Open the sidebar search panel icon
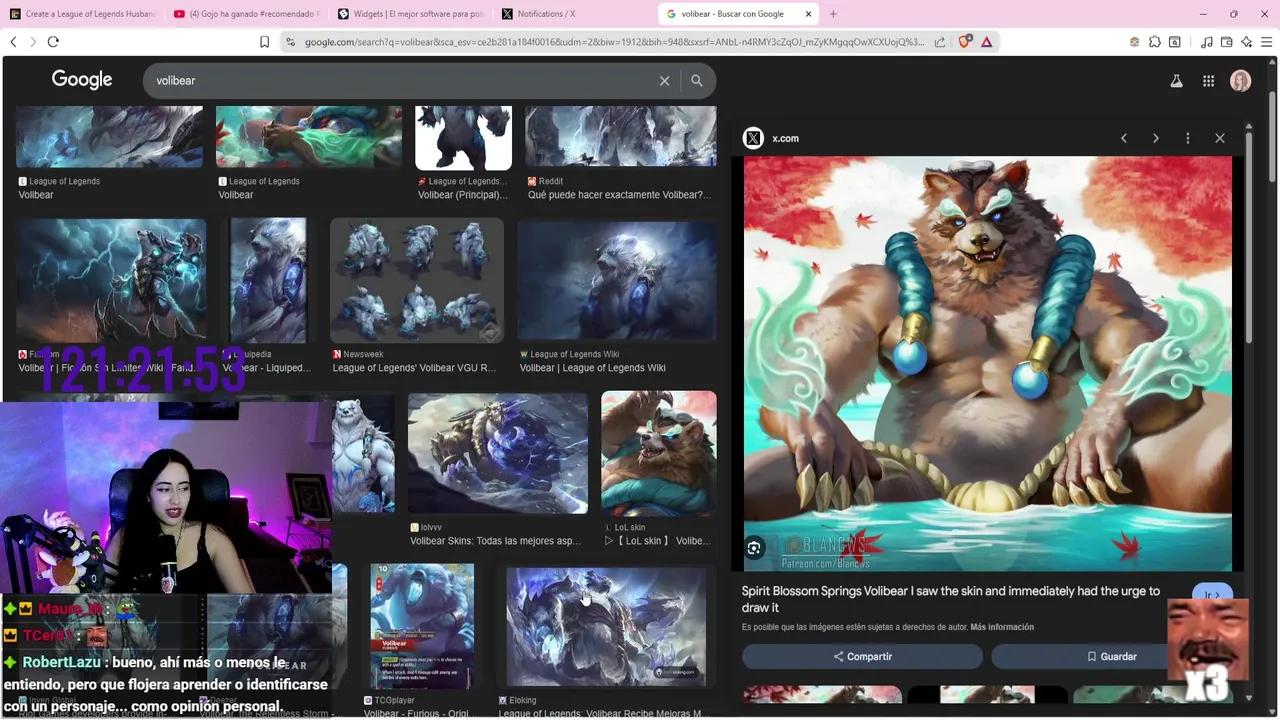The width and height of the screenshot is (1280, 720). 1175,42
